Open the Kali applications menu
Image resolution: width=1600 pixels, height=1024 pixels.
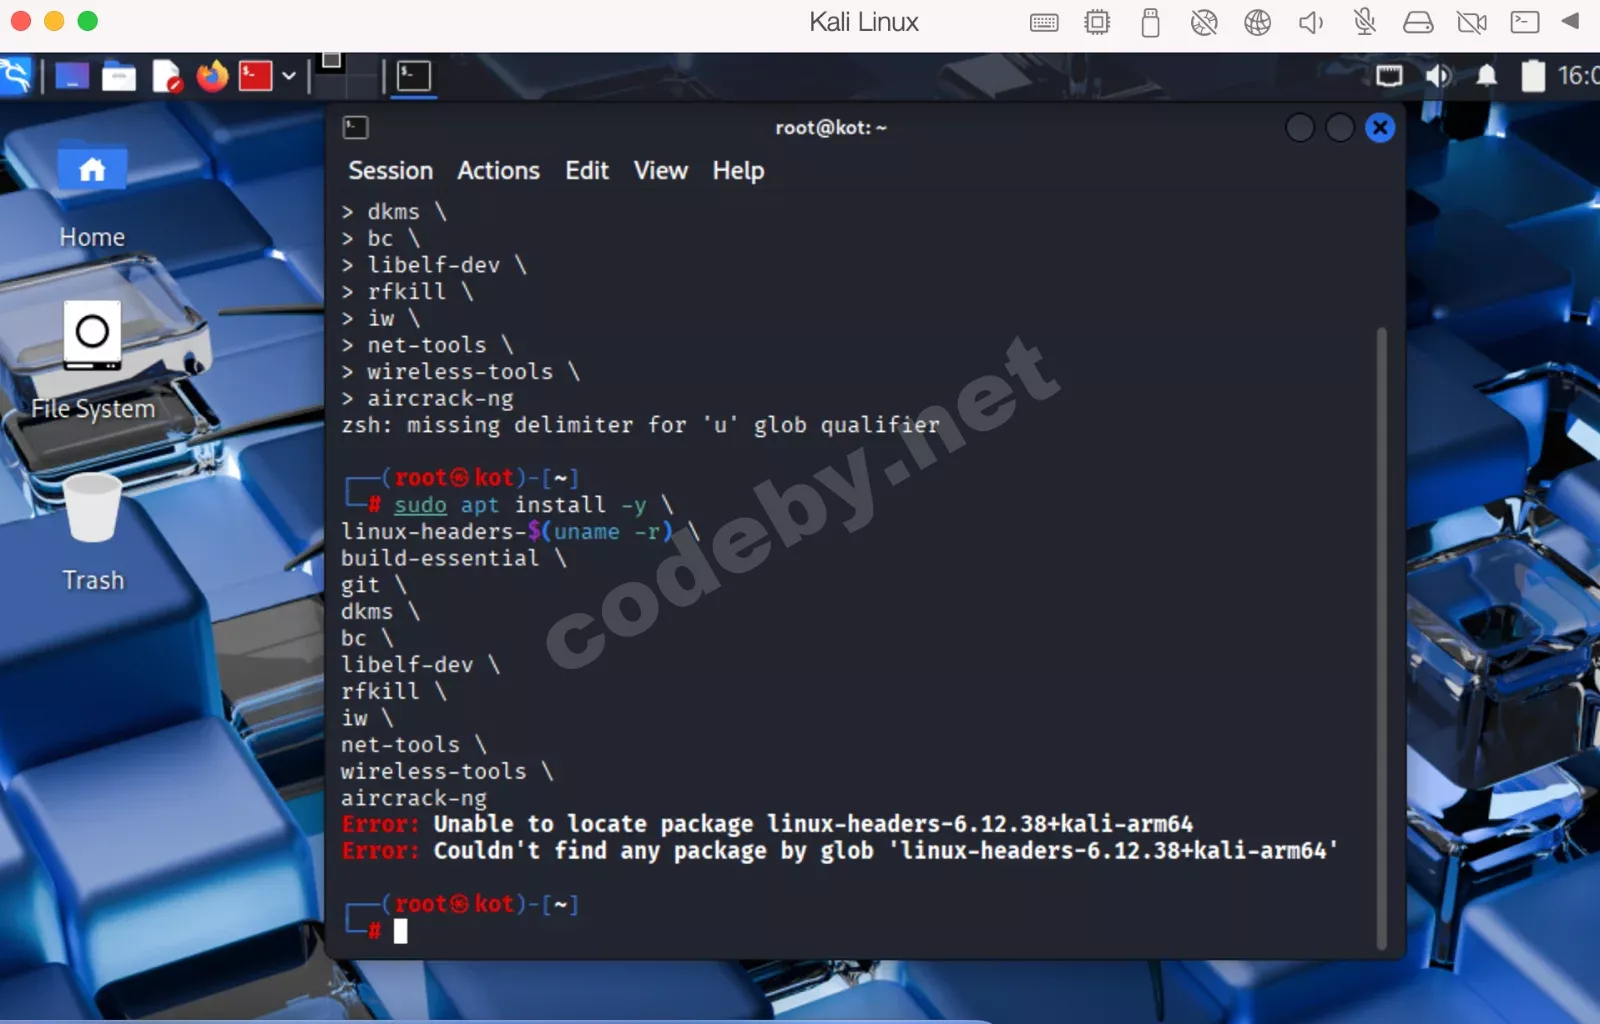pos(14,76)
